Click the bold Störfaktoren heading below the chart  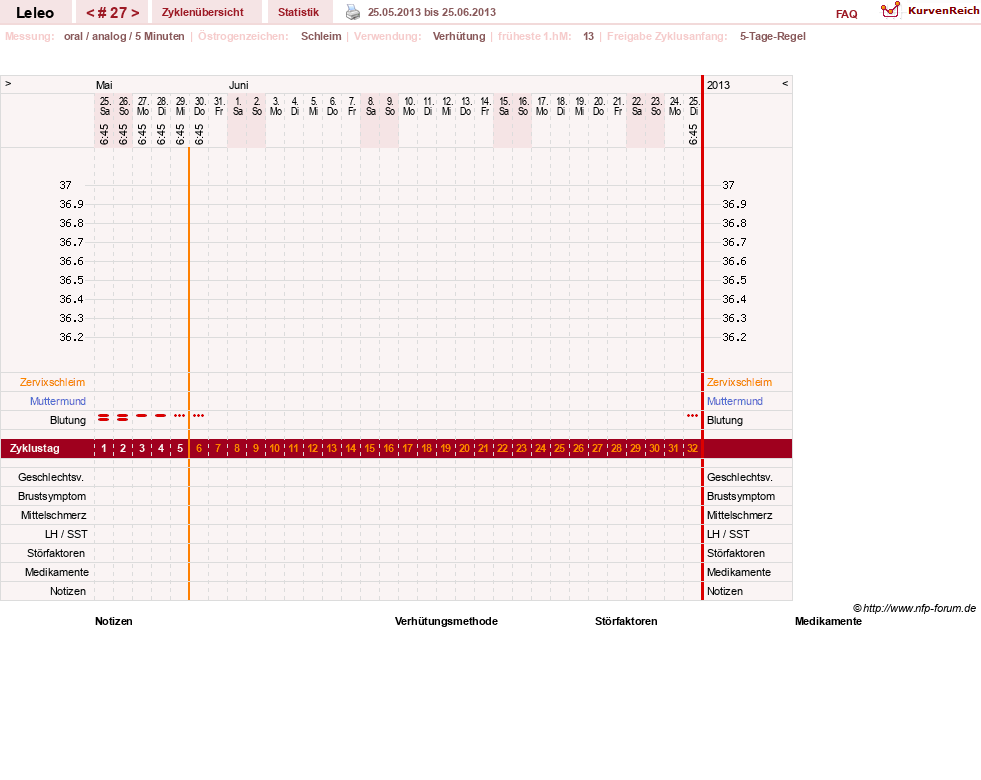(626, 621)
